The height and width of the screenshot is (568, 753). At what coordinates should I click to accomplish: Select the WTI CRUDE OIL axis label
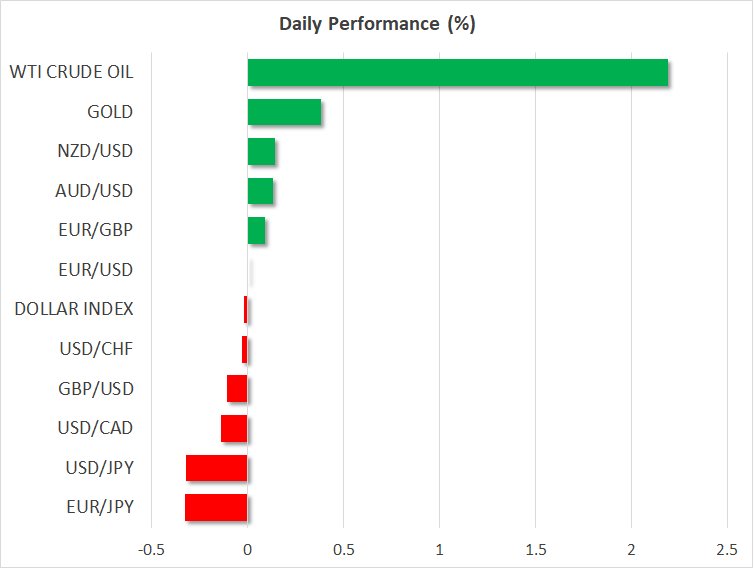pos(71,72)
